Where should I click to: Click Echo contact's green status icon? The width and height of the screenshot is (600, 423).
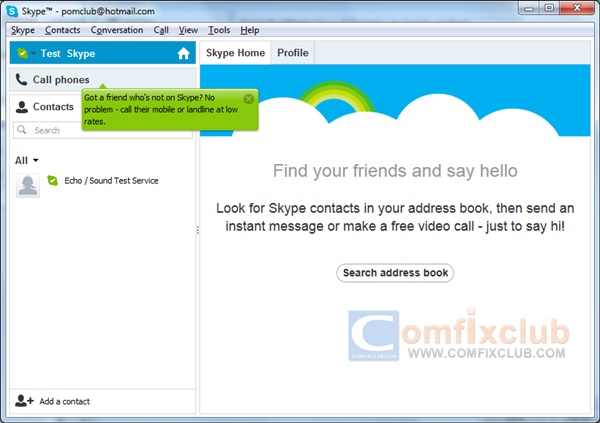(x=52, y=180)
